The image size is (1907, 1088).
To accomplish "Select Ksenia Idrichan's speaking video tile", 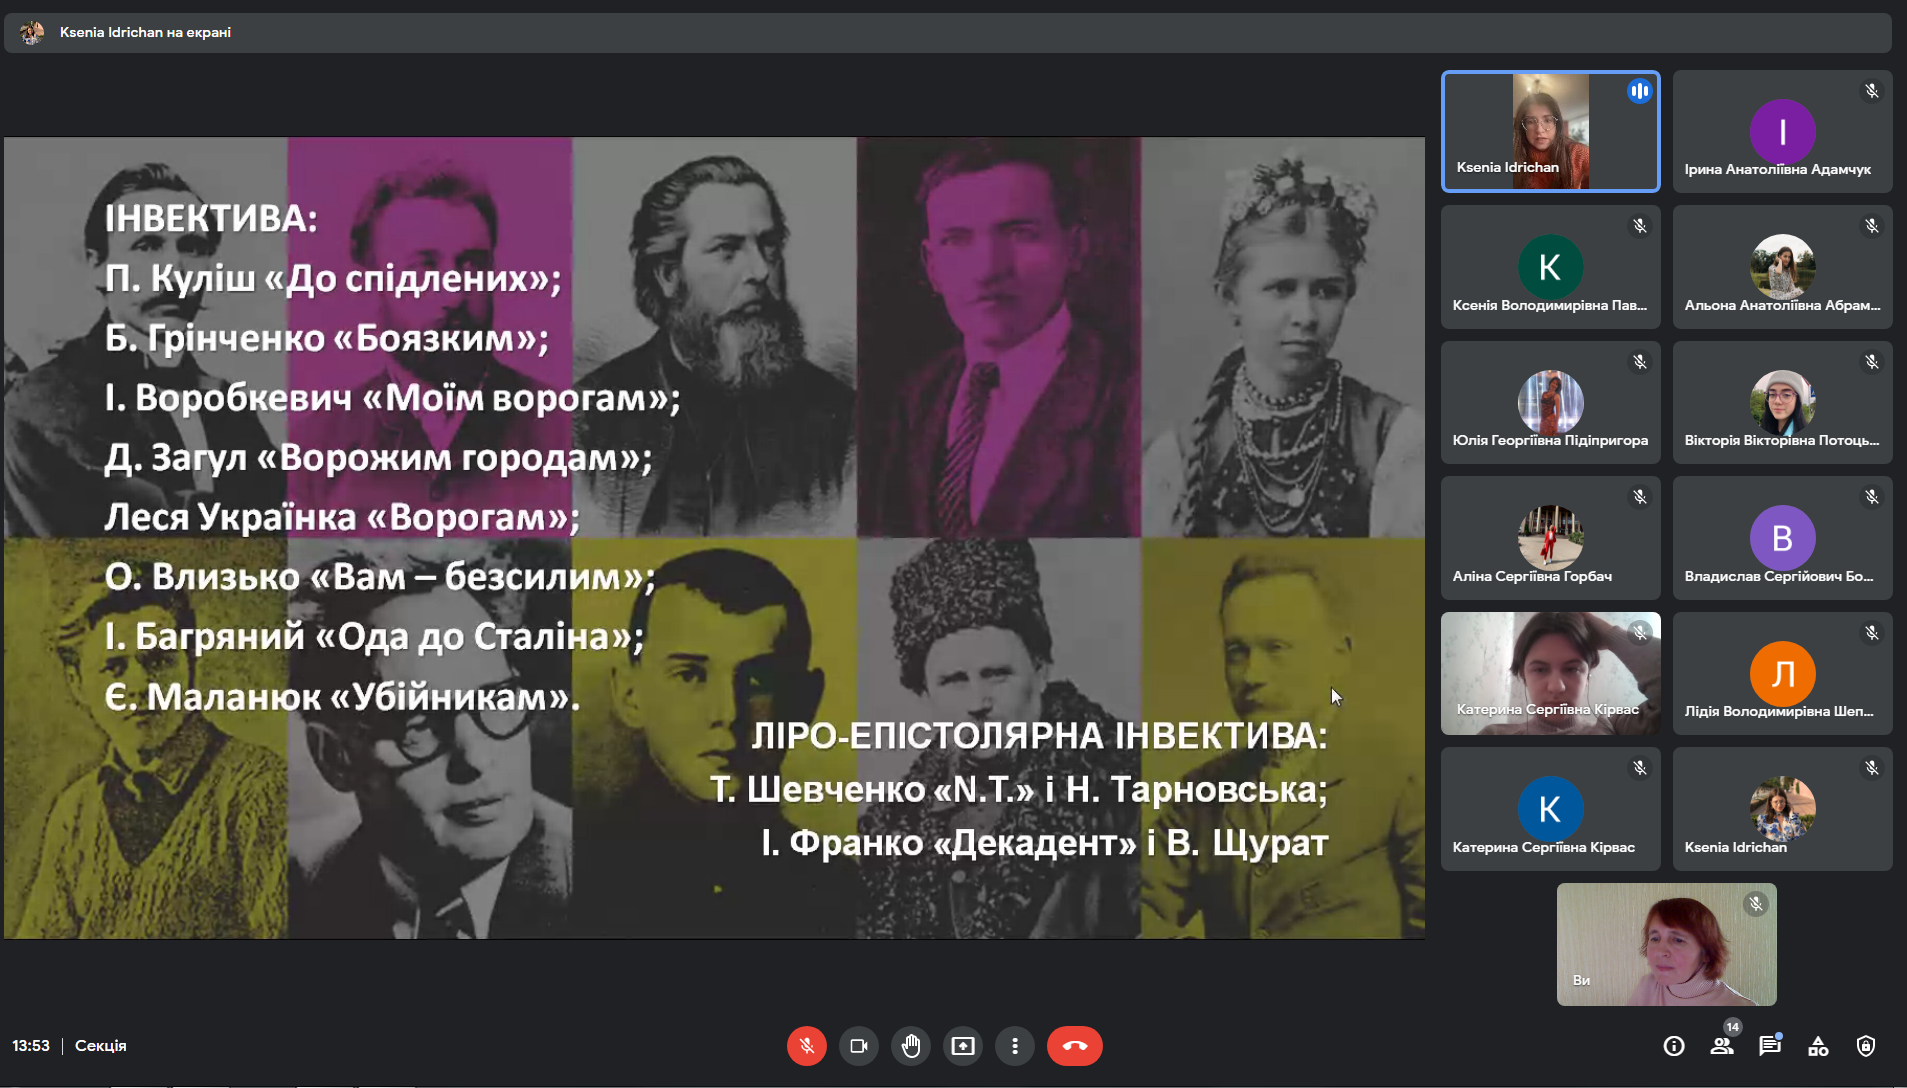I will 1549,131.
